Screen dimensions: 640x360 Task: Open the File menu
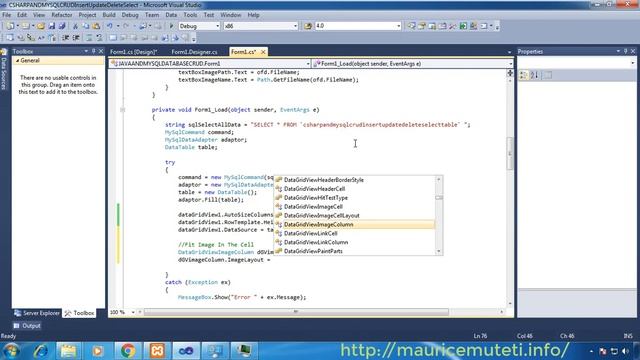pyautogui.click(x=7, y=15)
